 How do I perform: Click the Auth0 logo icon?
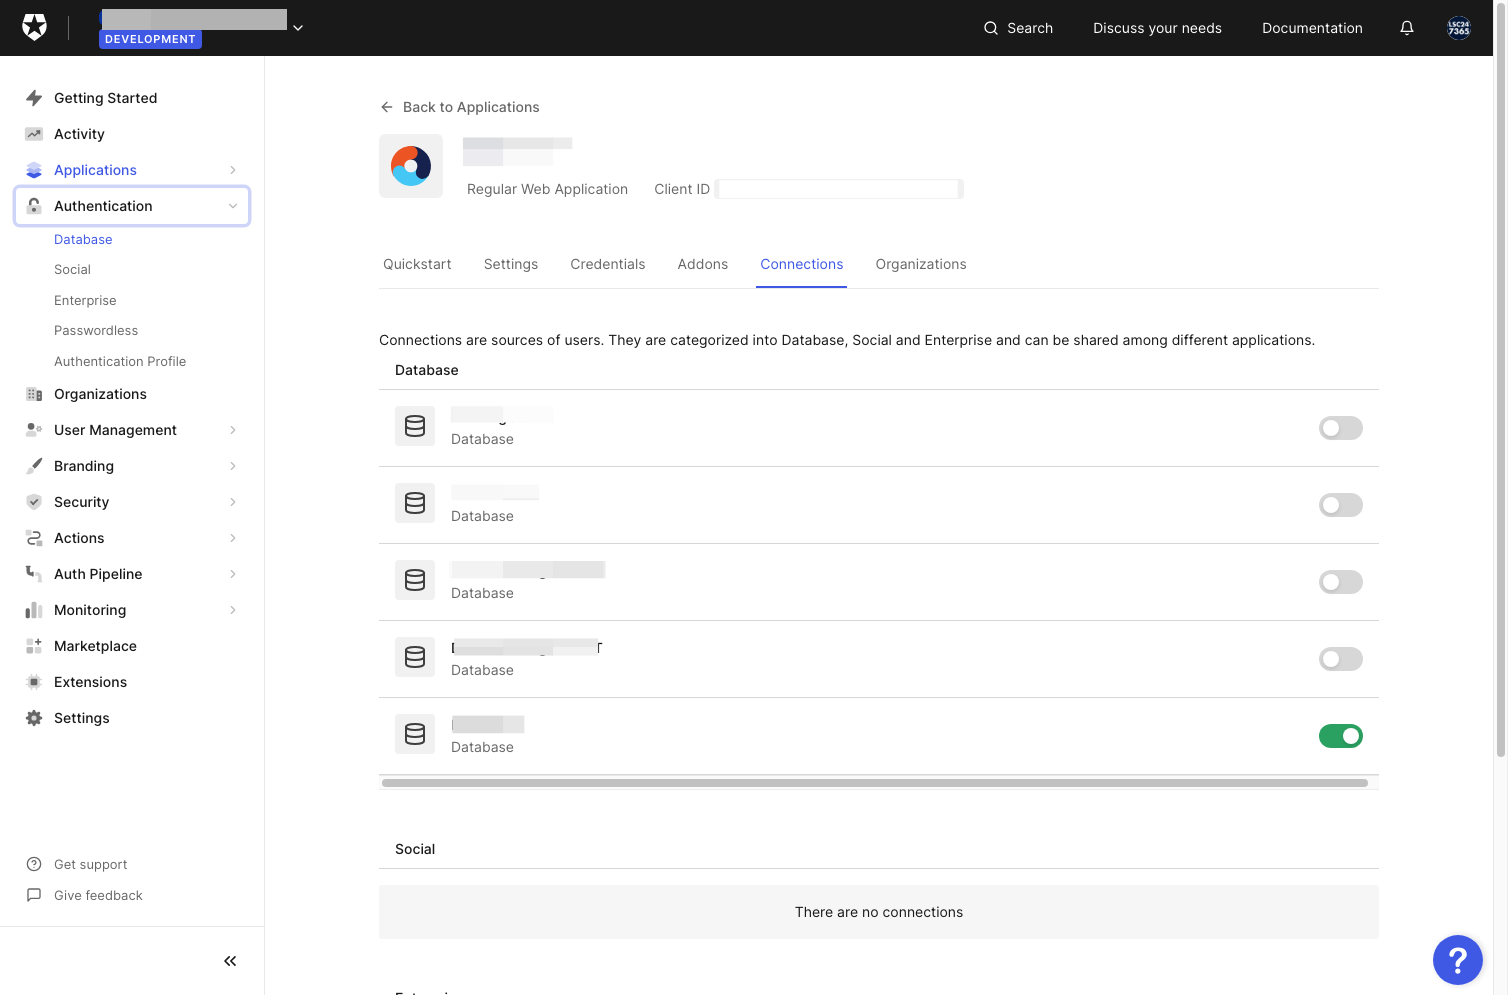[34, 28]
